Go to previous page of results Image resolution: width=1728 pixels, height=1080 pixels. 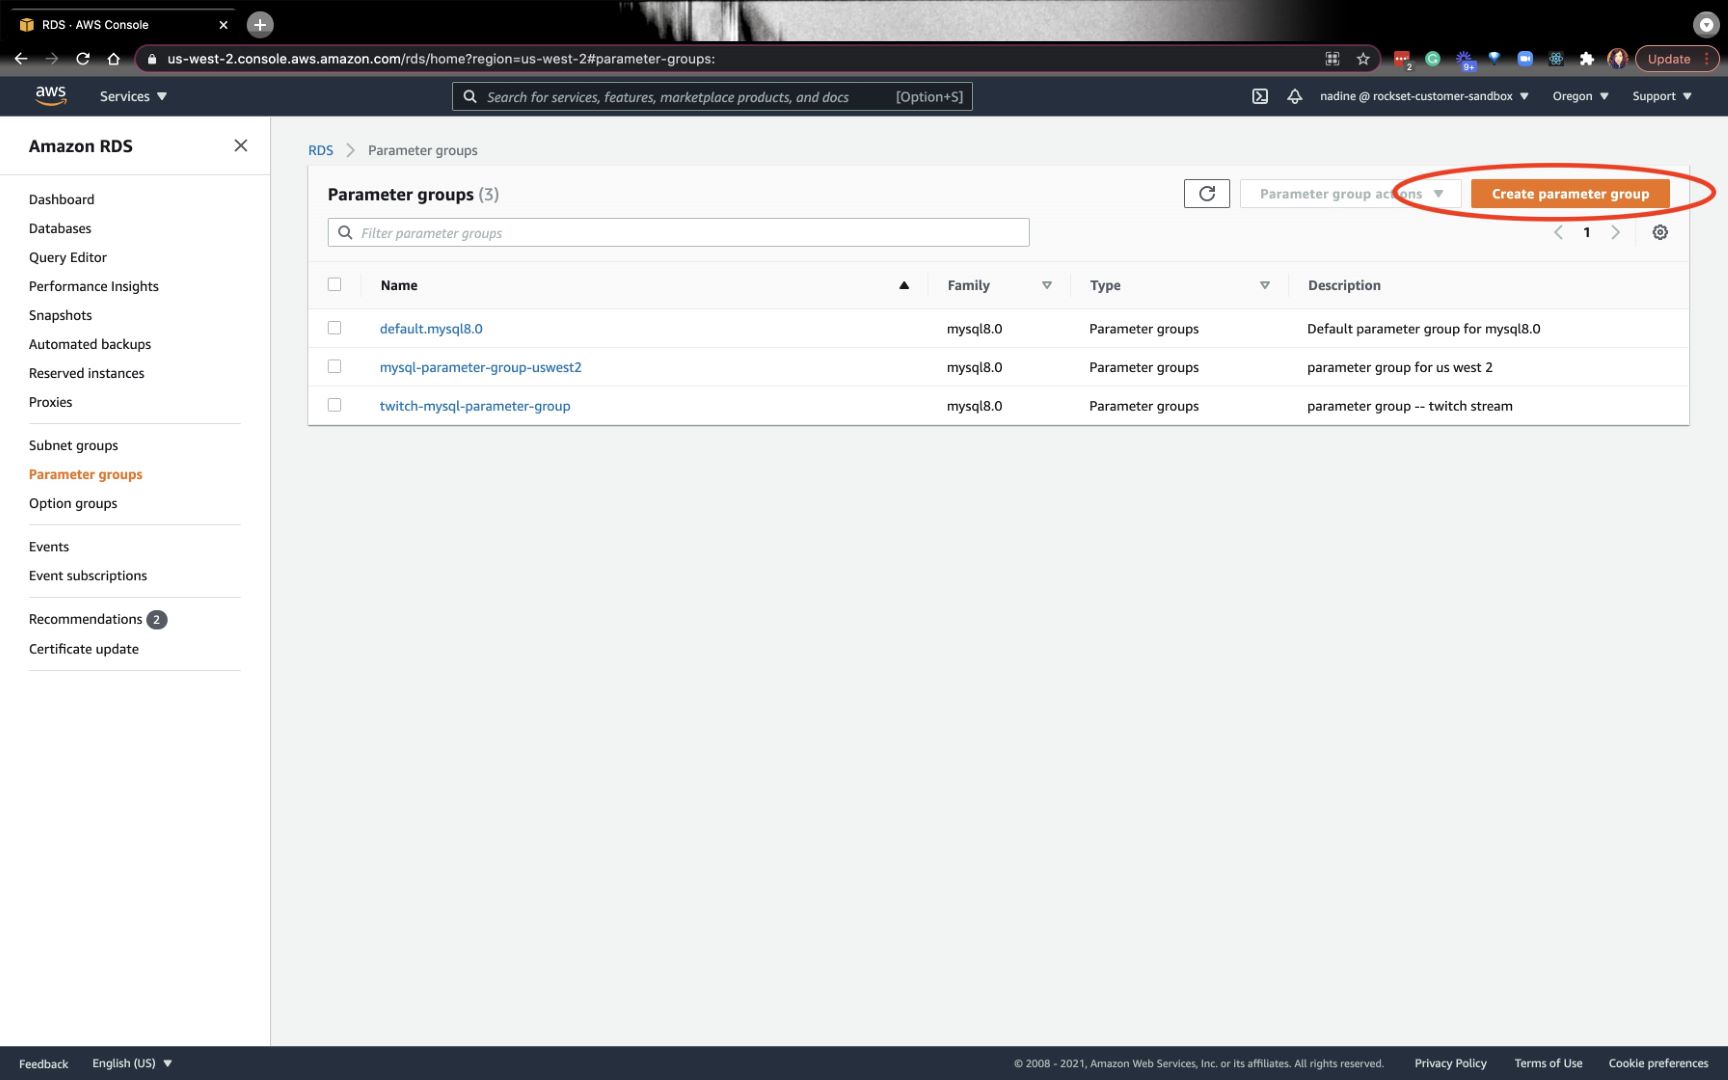(x=1558, y=232)
